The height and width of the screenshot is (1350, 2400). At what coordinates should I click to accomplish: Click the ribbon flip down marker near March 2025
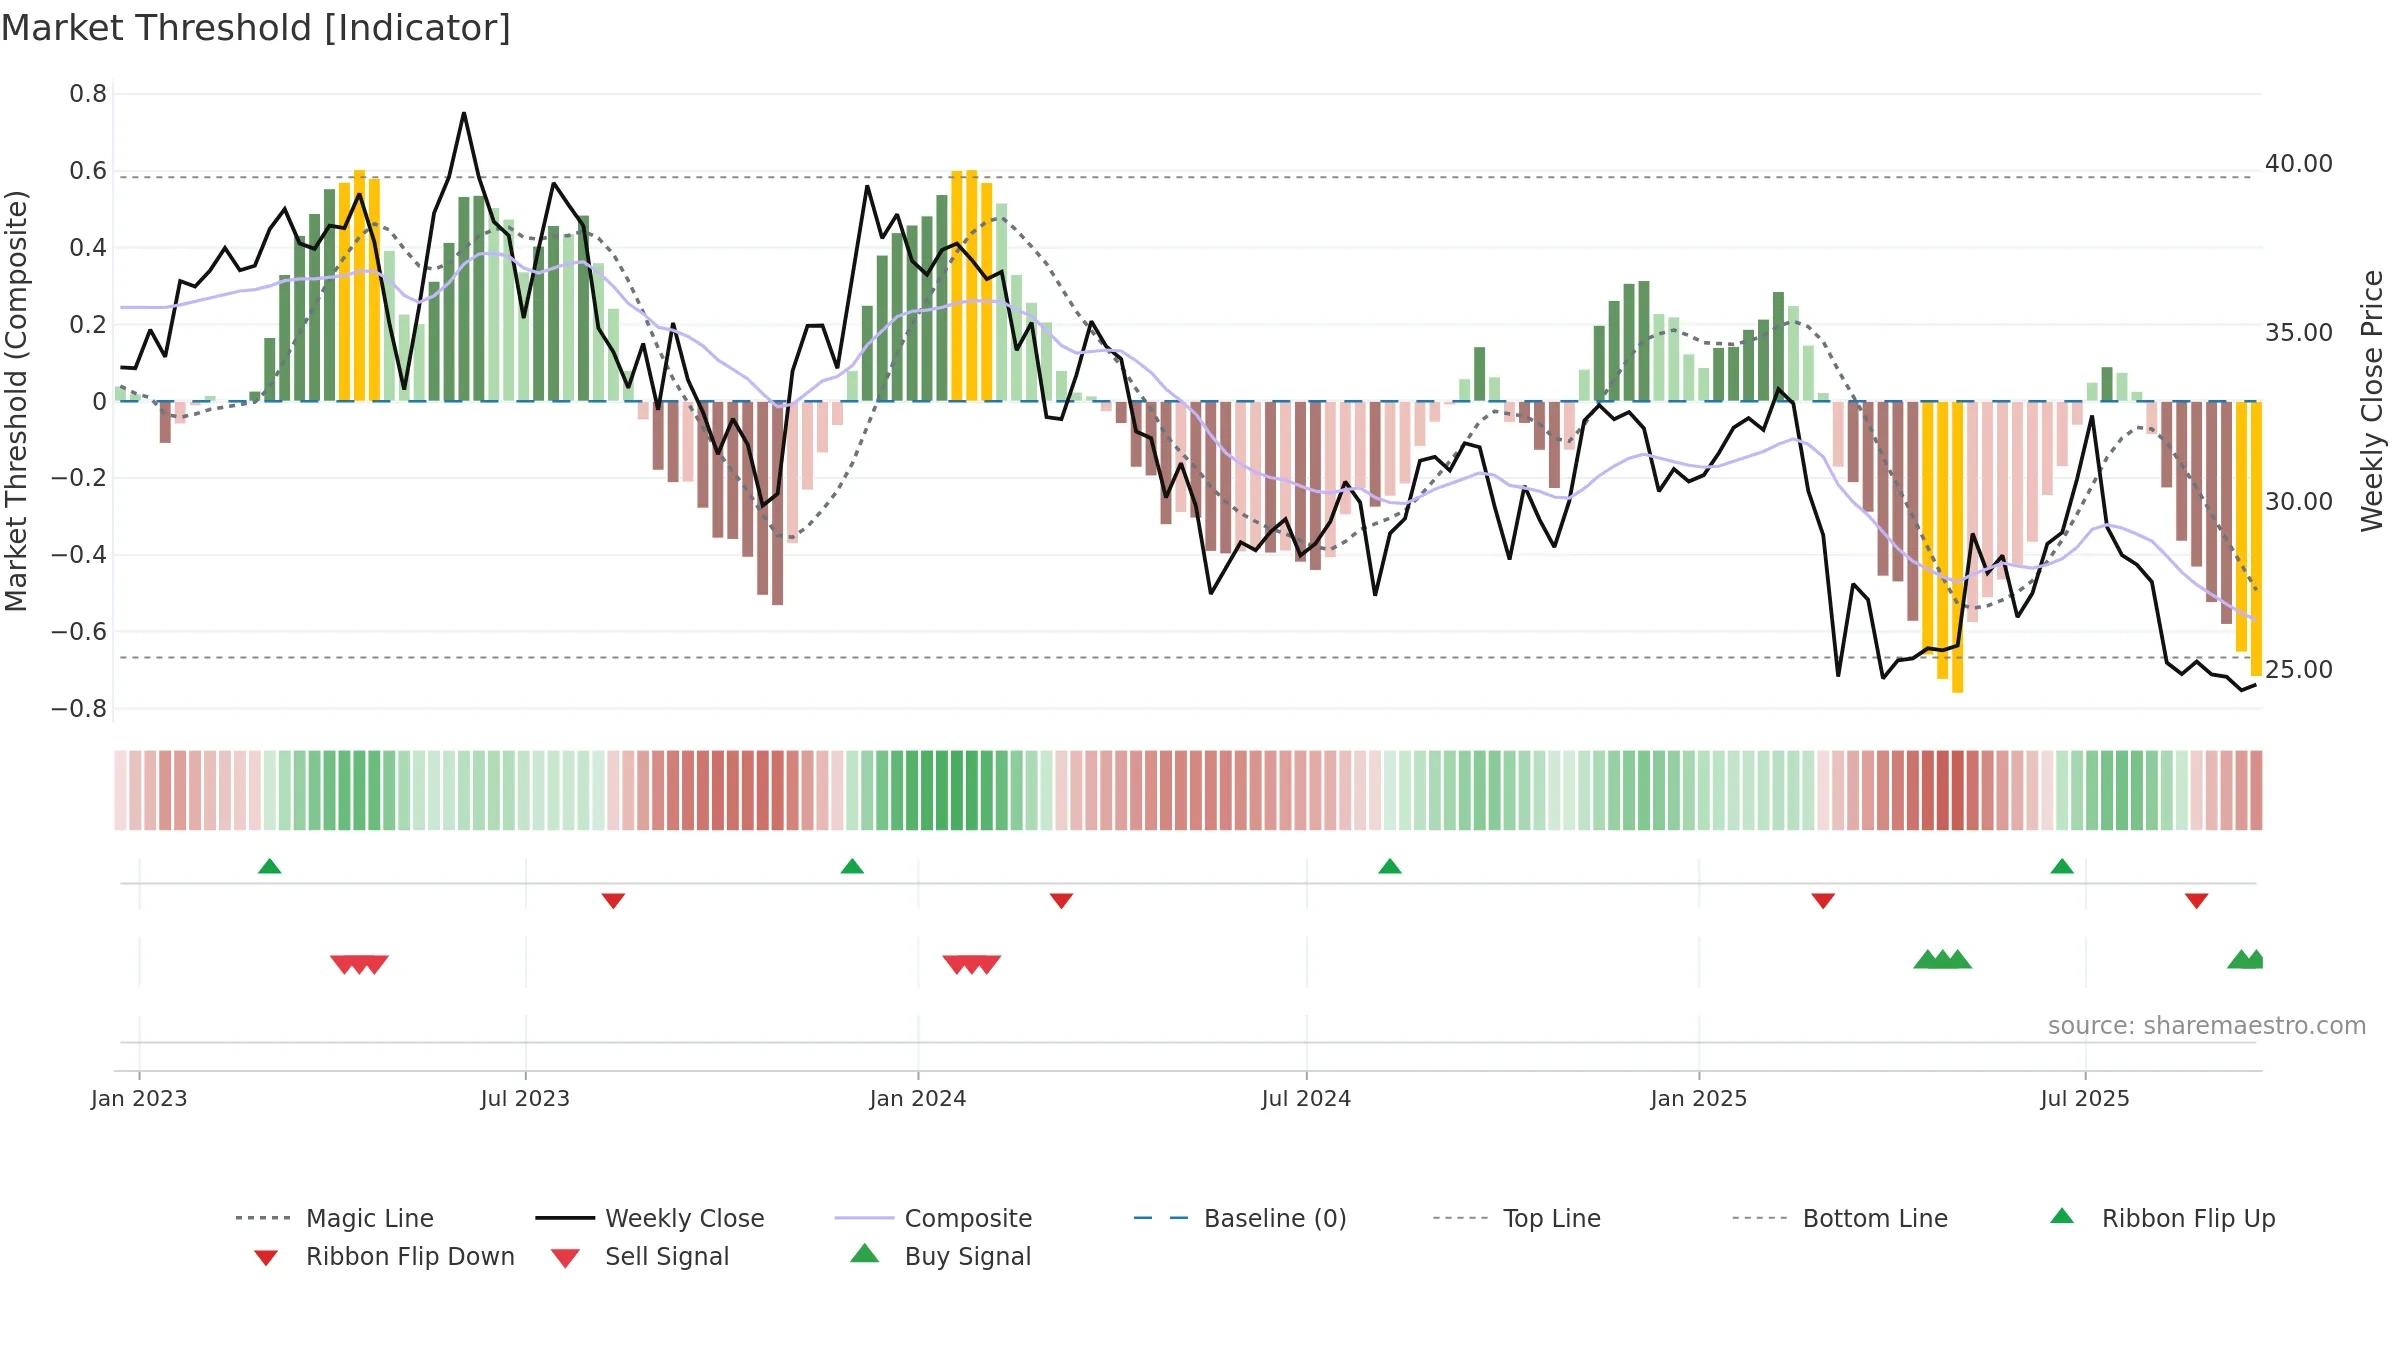tap(1823, 901)
